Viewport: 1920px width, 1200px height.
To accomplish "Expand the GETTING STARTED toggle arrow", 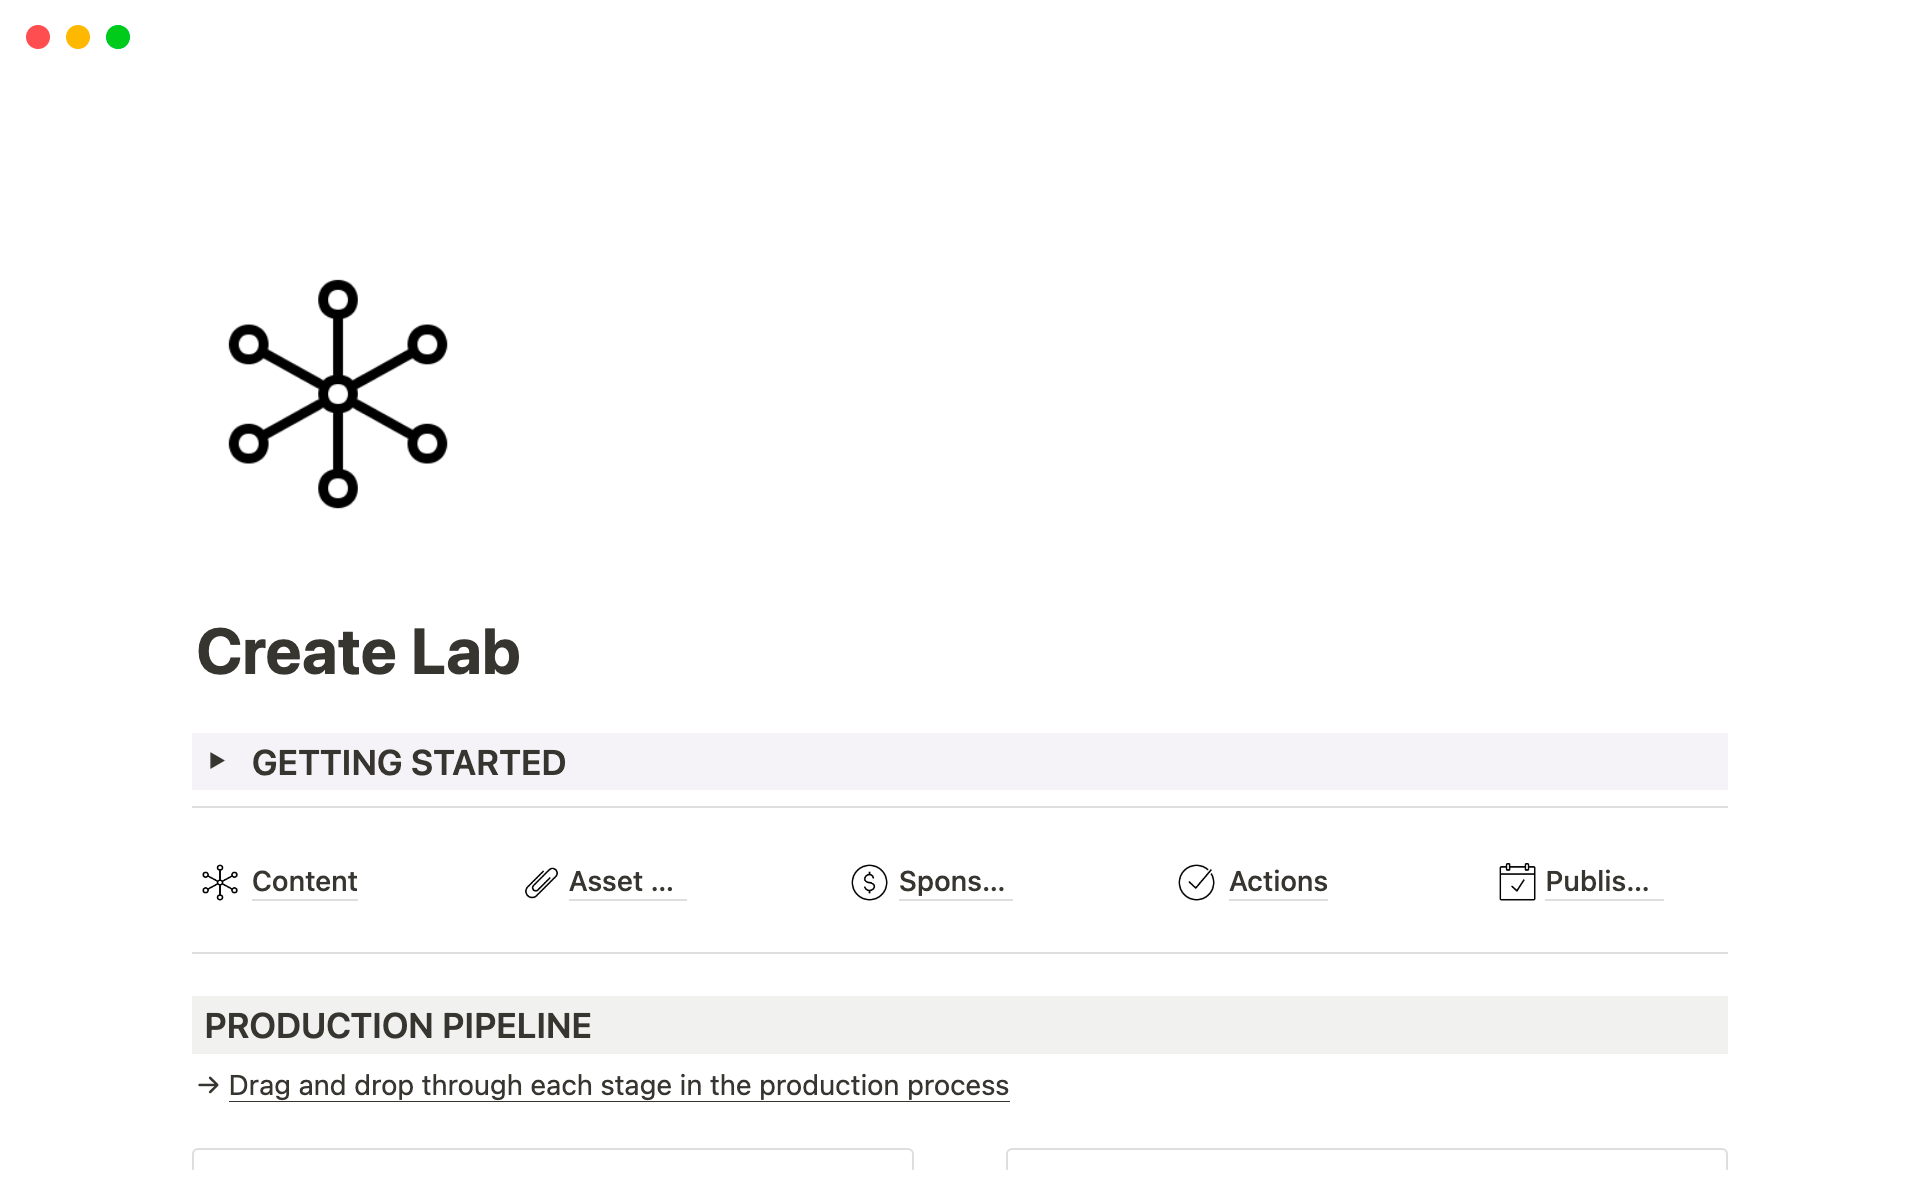I will (x=217, y=761).
